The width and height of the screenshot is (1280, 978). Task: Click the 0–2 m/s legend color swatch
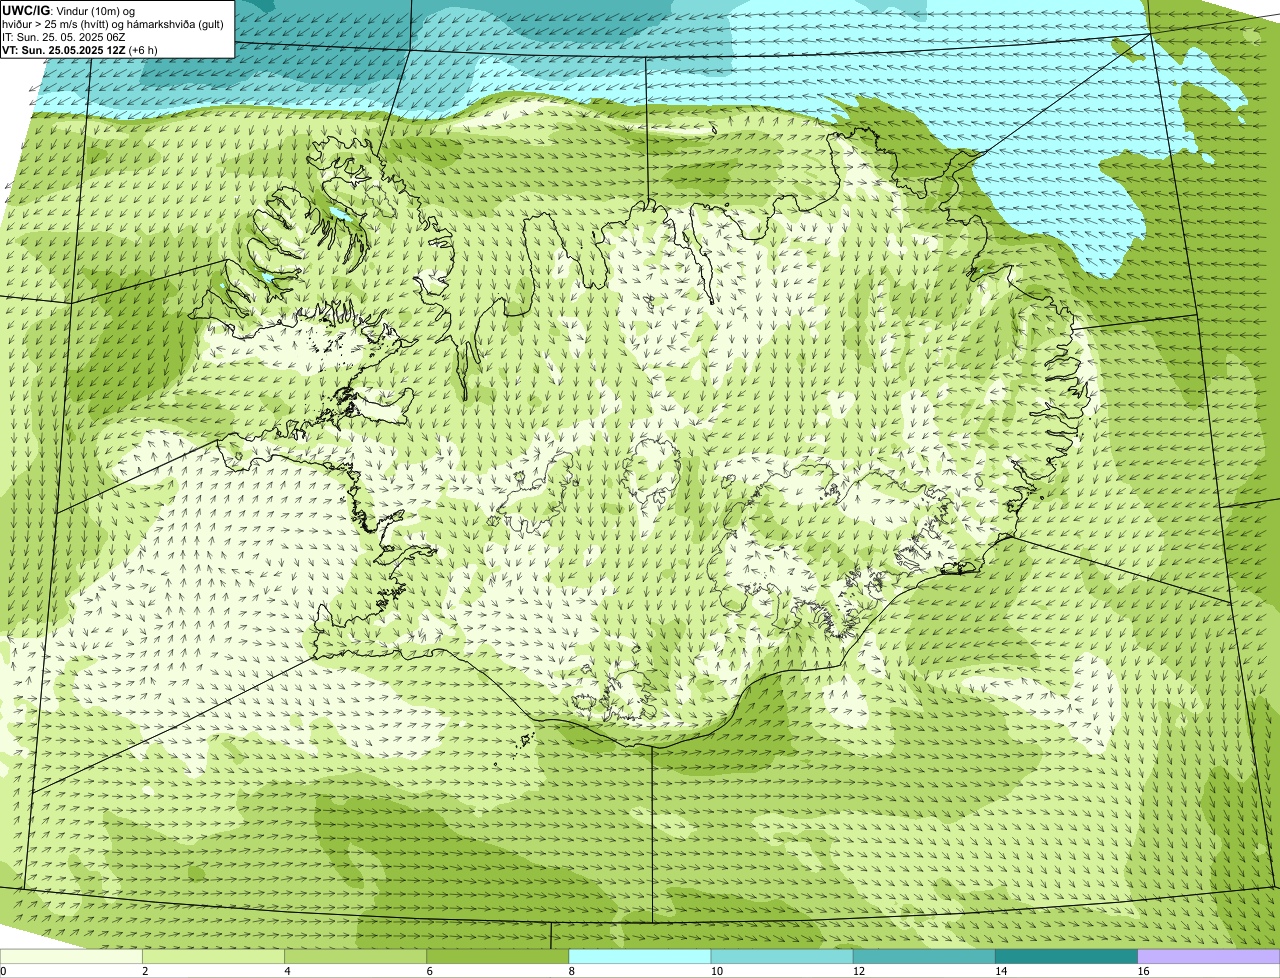click(x=72, y=956)
